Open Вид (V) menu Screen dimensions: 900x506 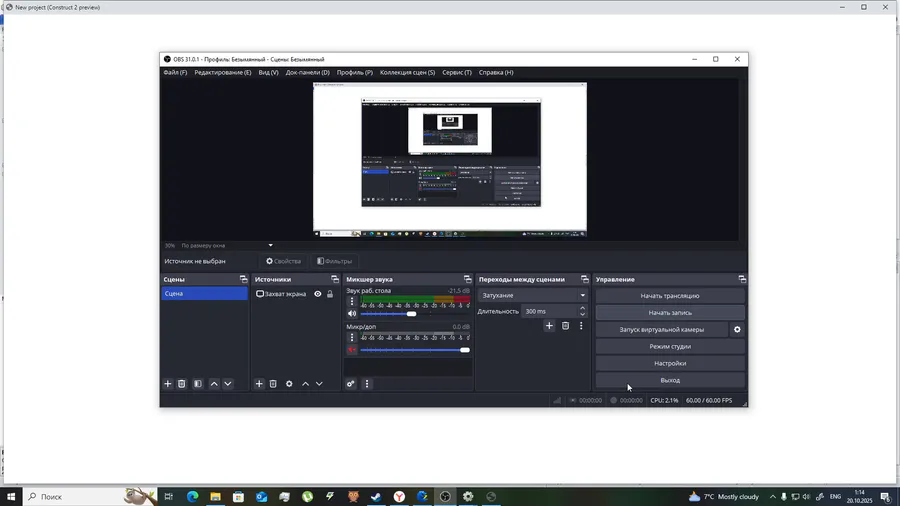tap(268, 72)
